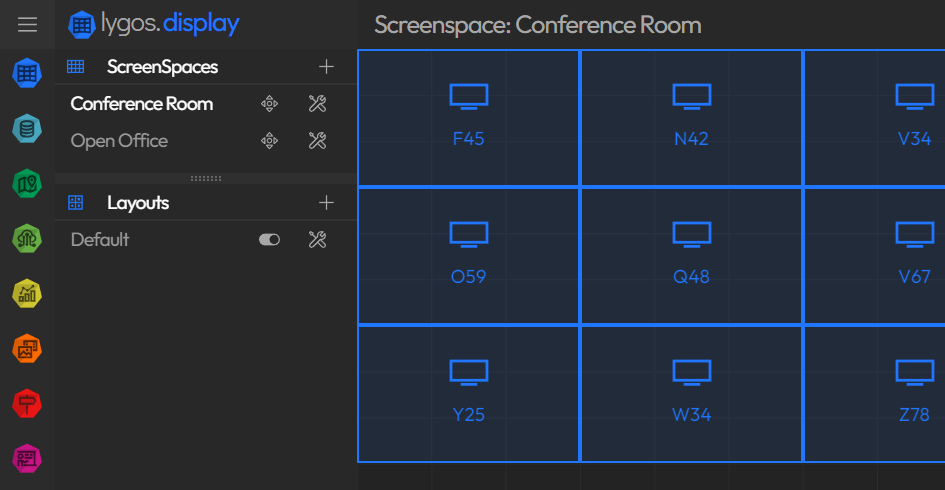
Task: Click the panel splitter handle above Layouts
Action: [x=206, y=178]
